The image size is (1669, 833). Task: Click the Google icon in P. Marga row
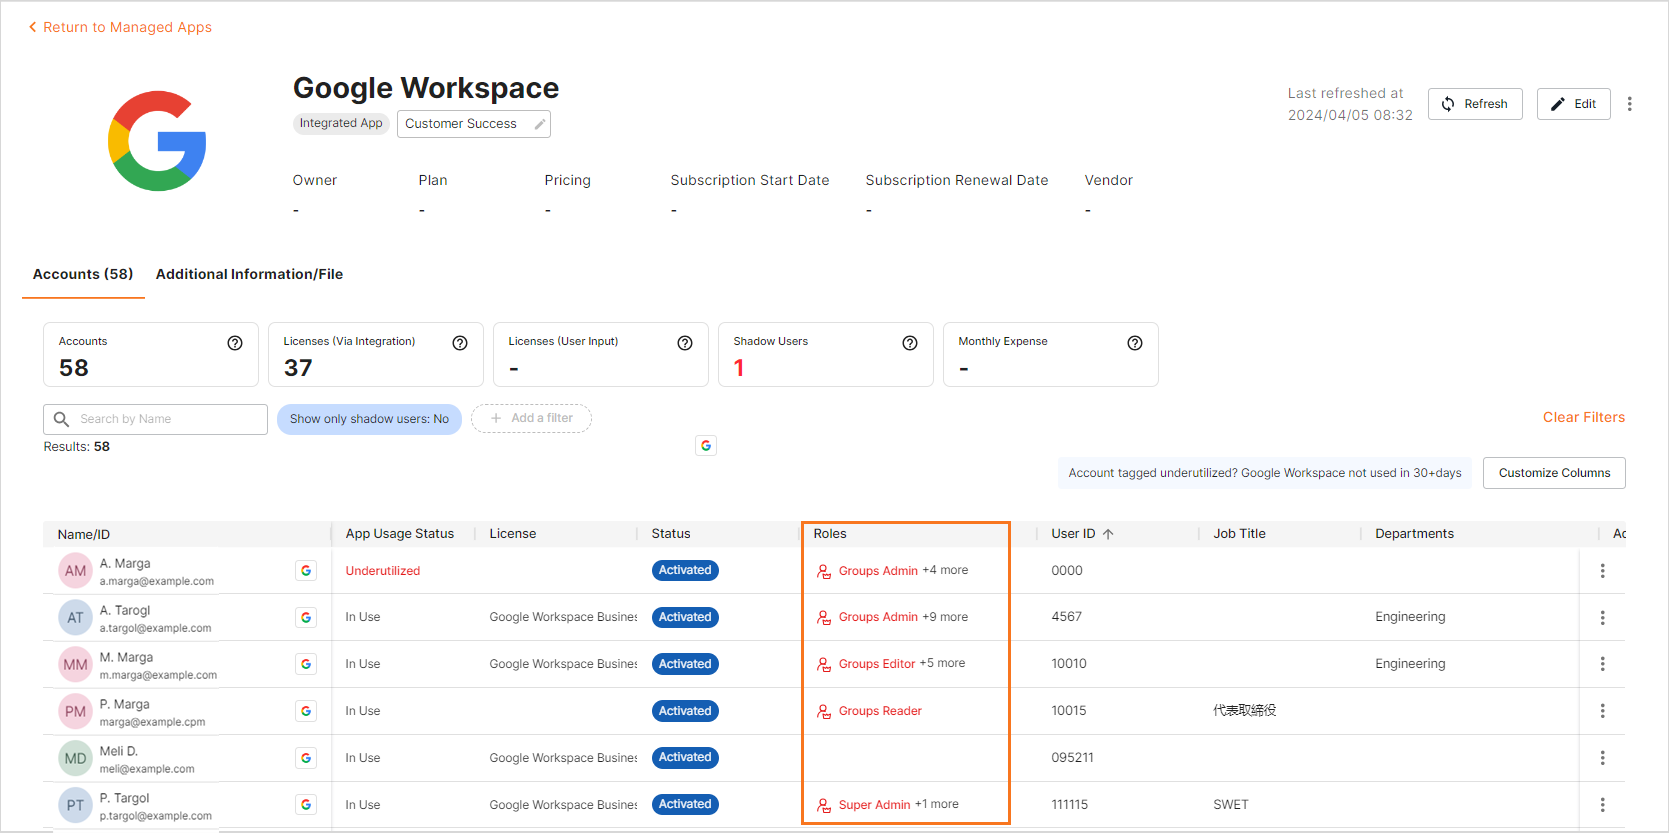(306, 711)
